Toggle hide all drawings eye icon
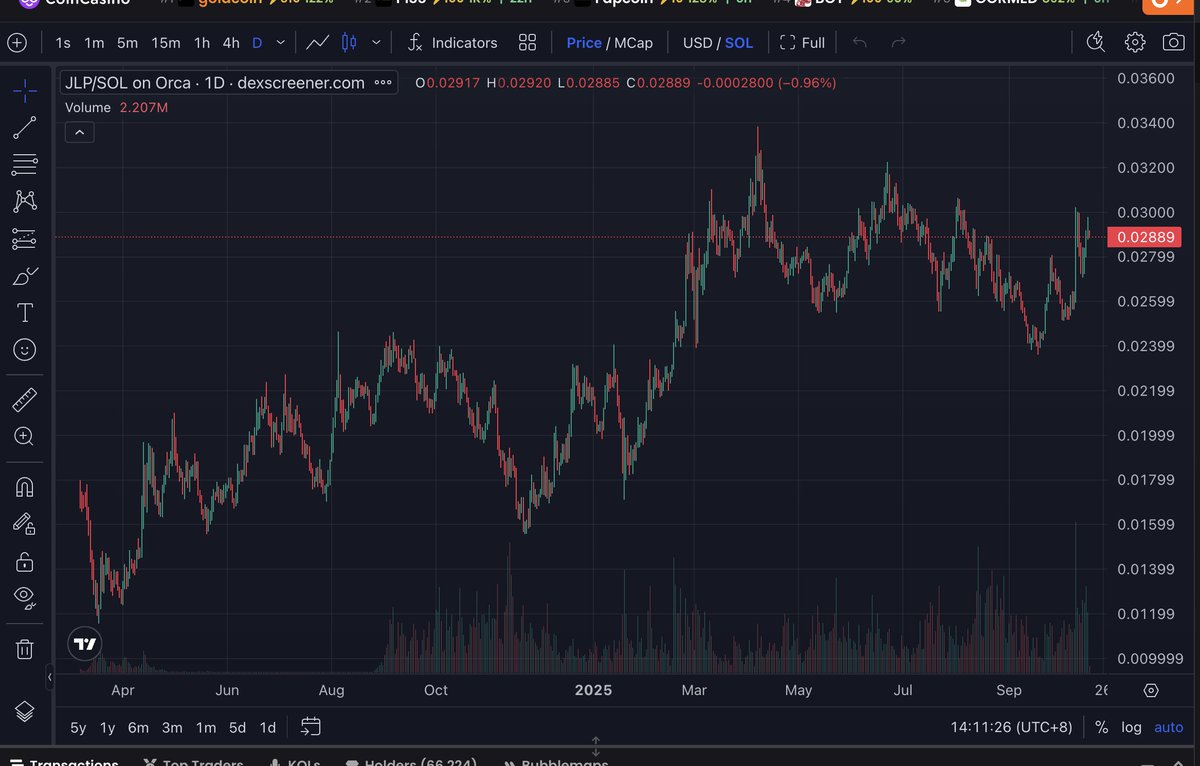 tap(25, 597)
